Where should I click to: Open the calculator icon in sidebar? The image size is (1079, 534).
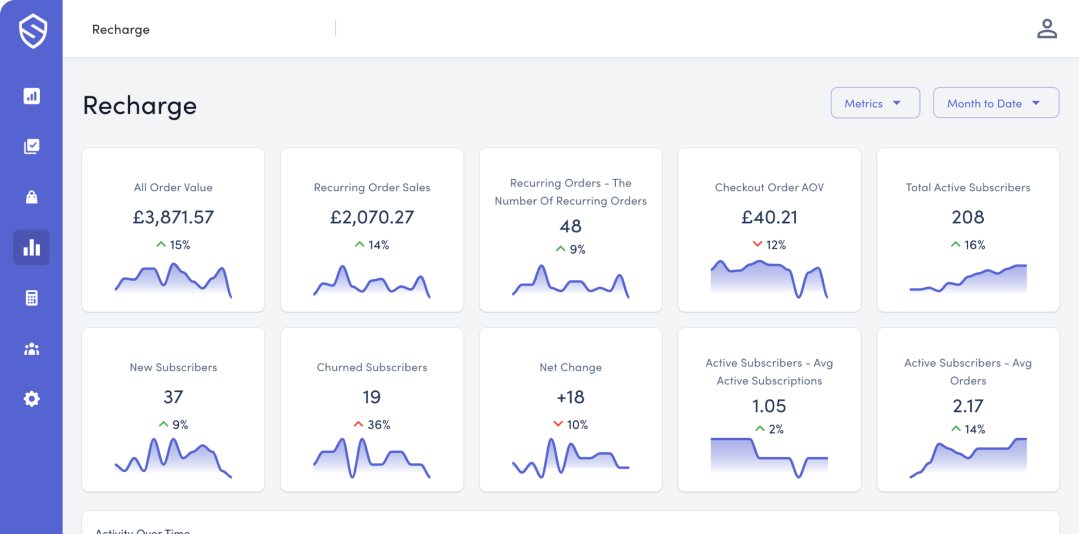pos(31,298)
